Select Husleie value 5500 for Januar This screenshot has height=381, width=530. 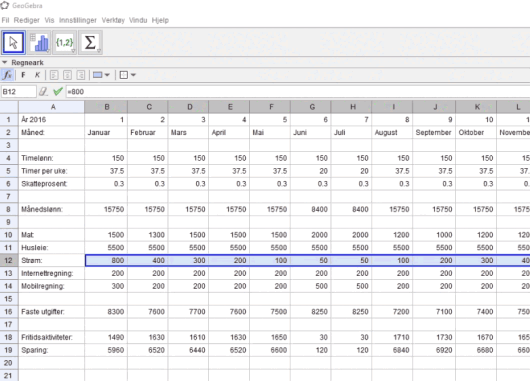click(106, 247)
